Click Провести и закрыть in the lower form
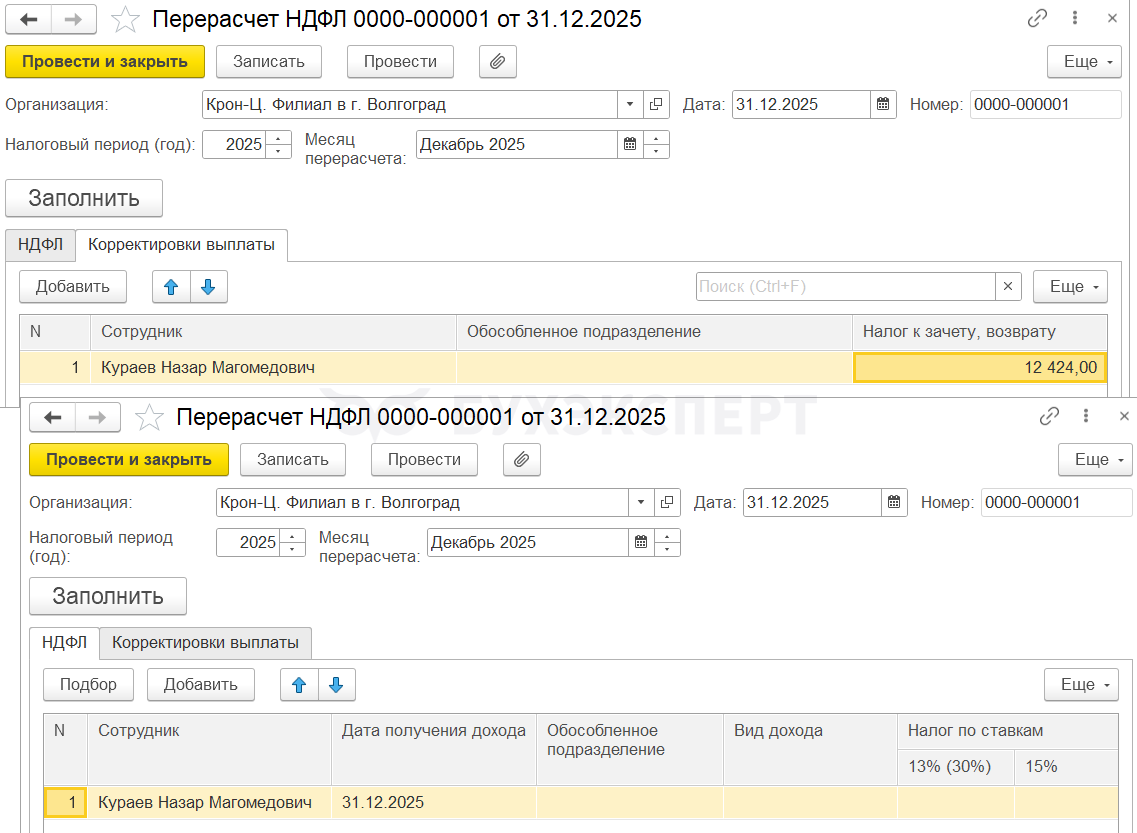The image size is (1137, 833). 129,460
